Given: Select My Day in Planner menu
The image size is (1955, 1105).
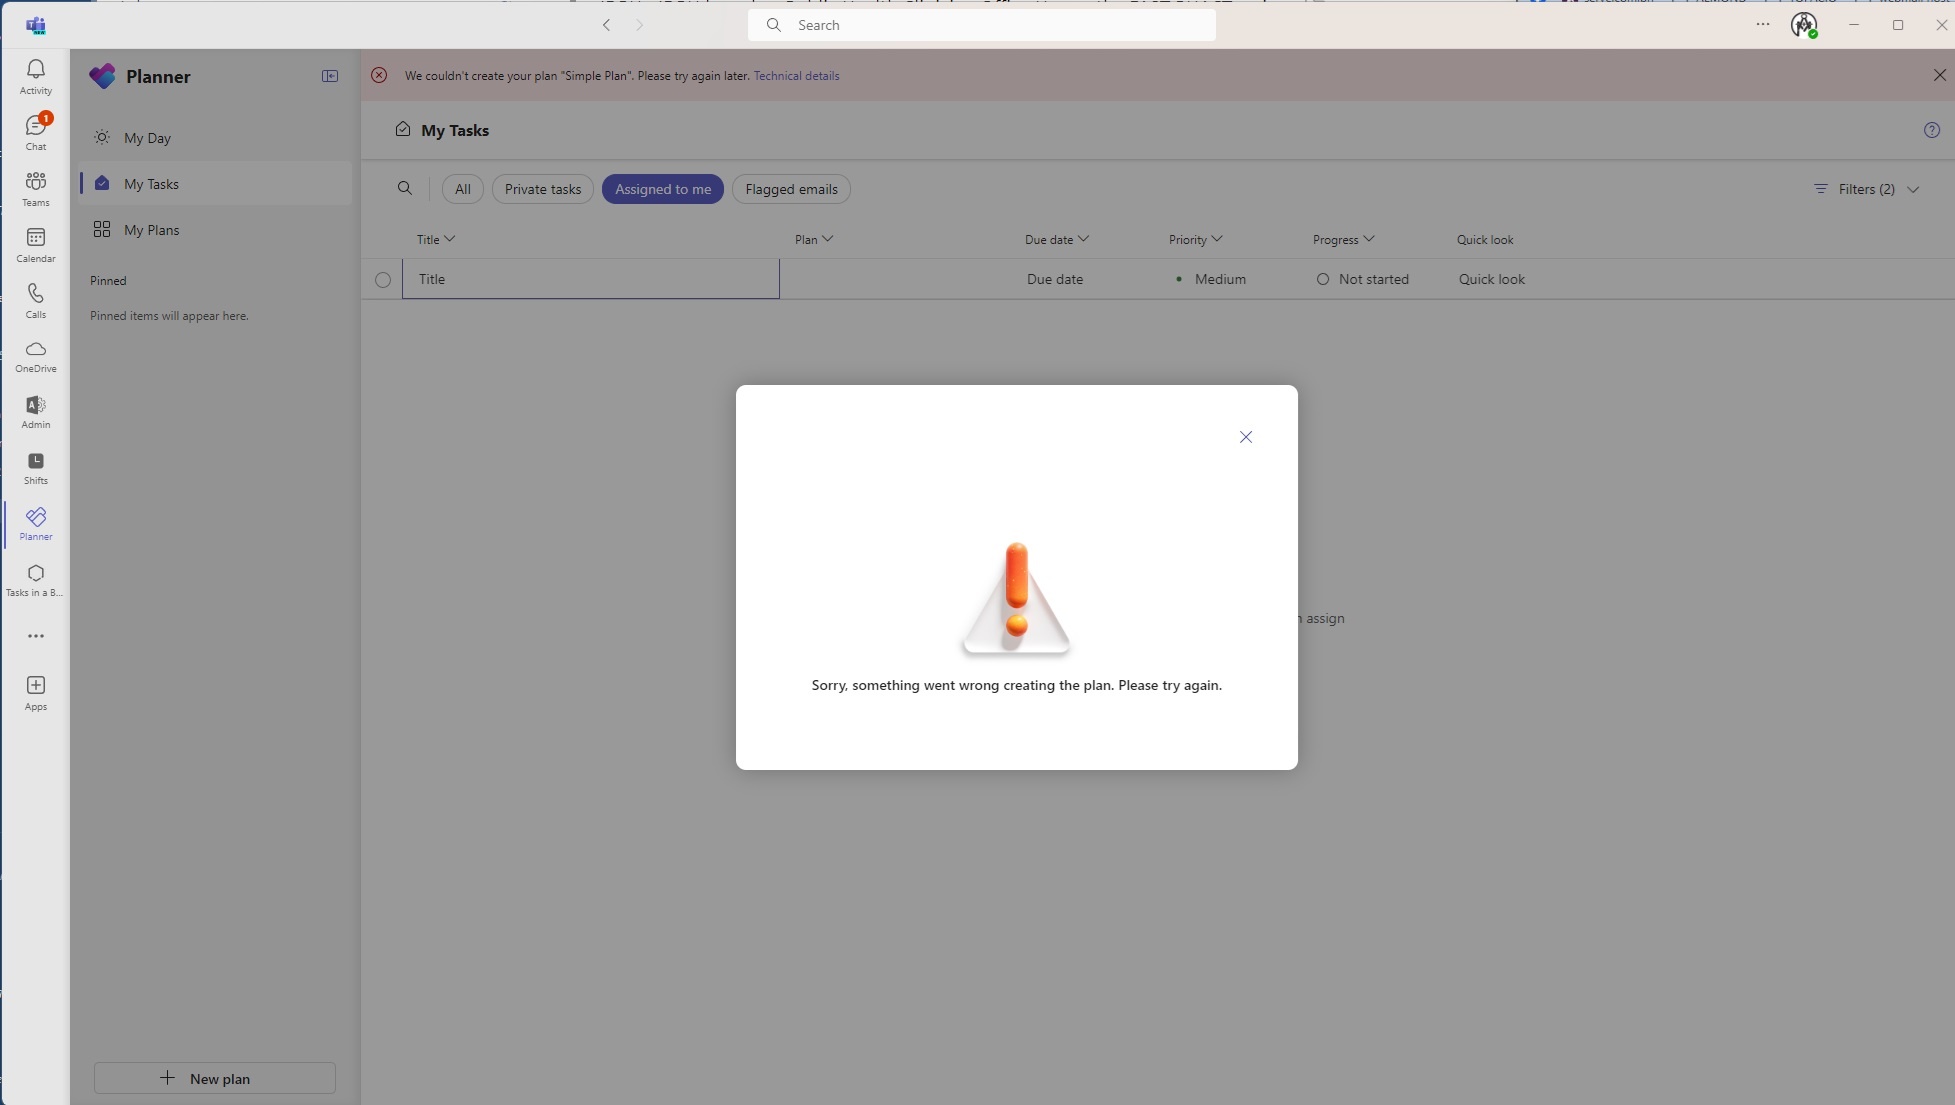Looking at the screenshot, I should (x=147, y=138).
